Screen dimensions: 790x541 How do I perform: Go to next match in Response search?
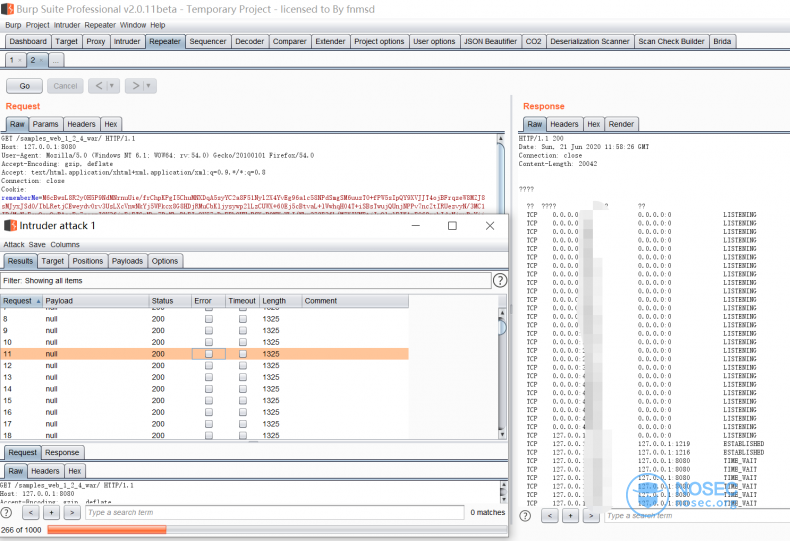591,515
